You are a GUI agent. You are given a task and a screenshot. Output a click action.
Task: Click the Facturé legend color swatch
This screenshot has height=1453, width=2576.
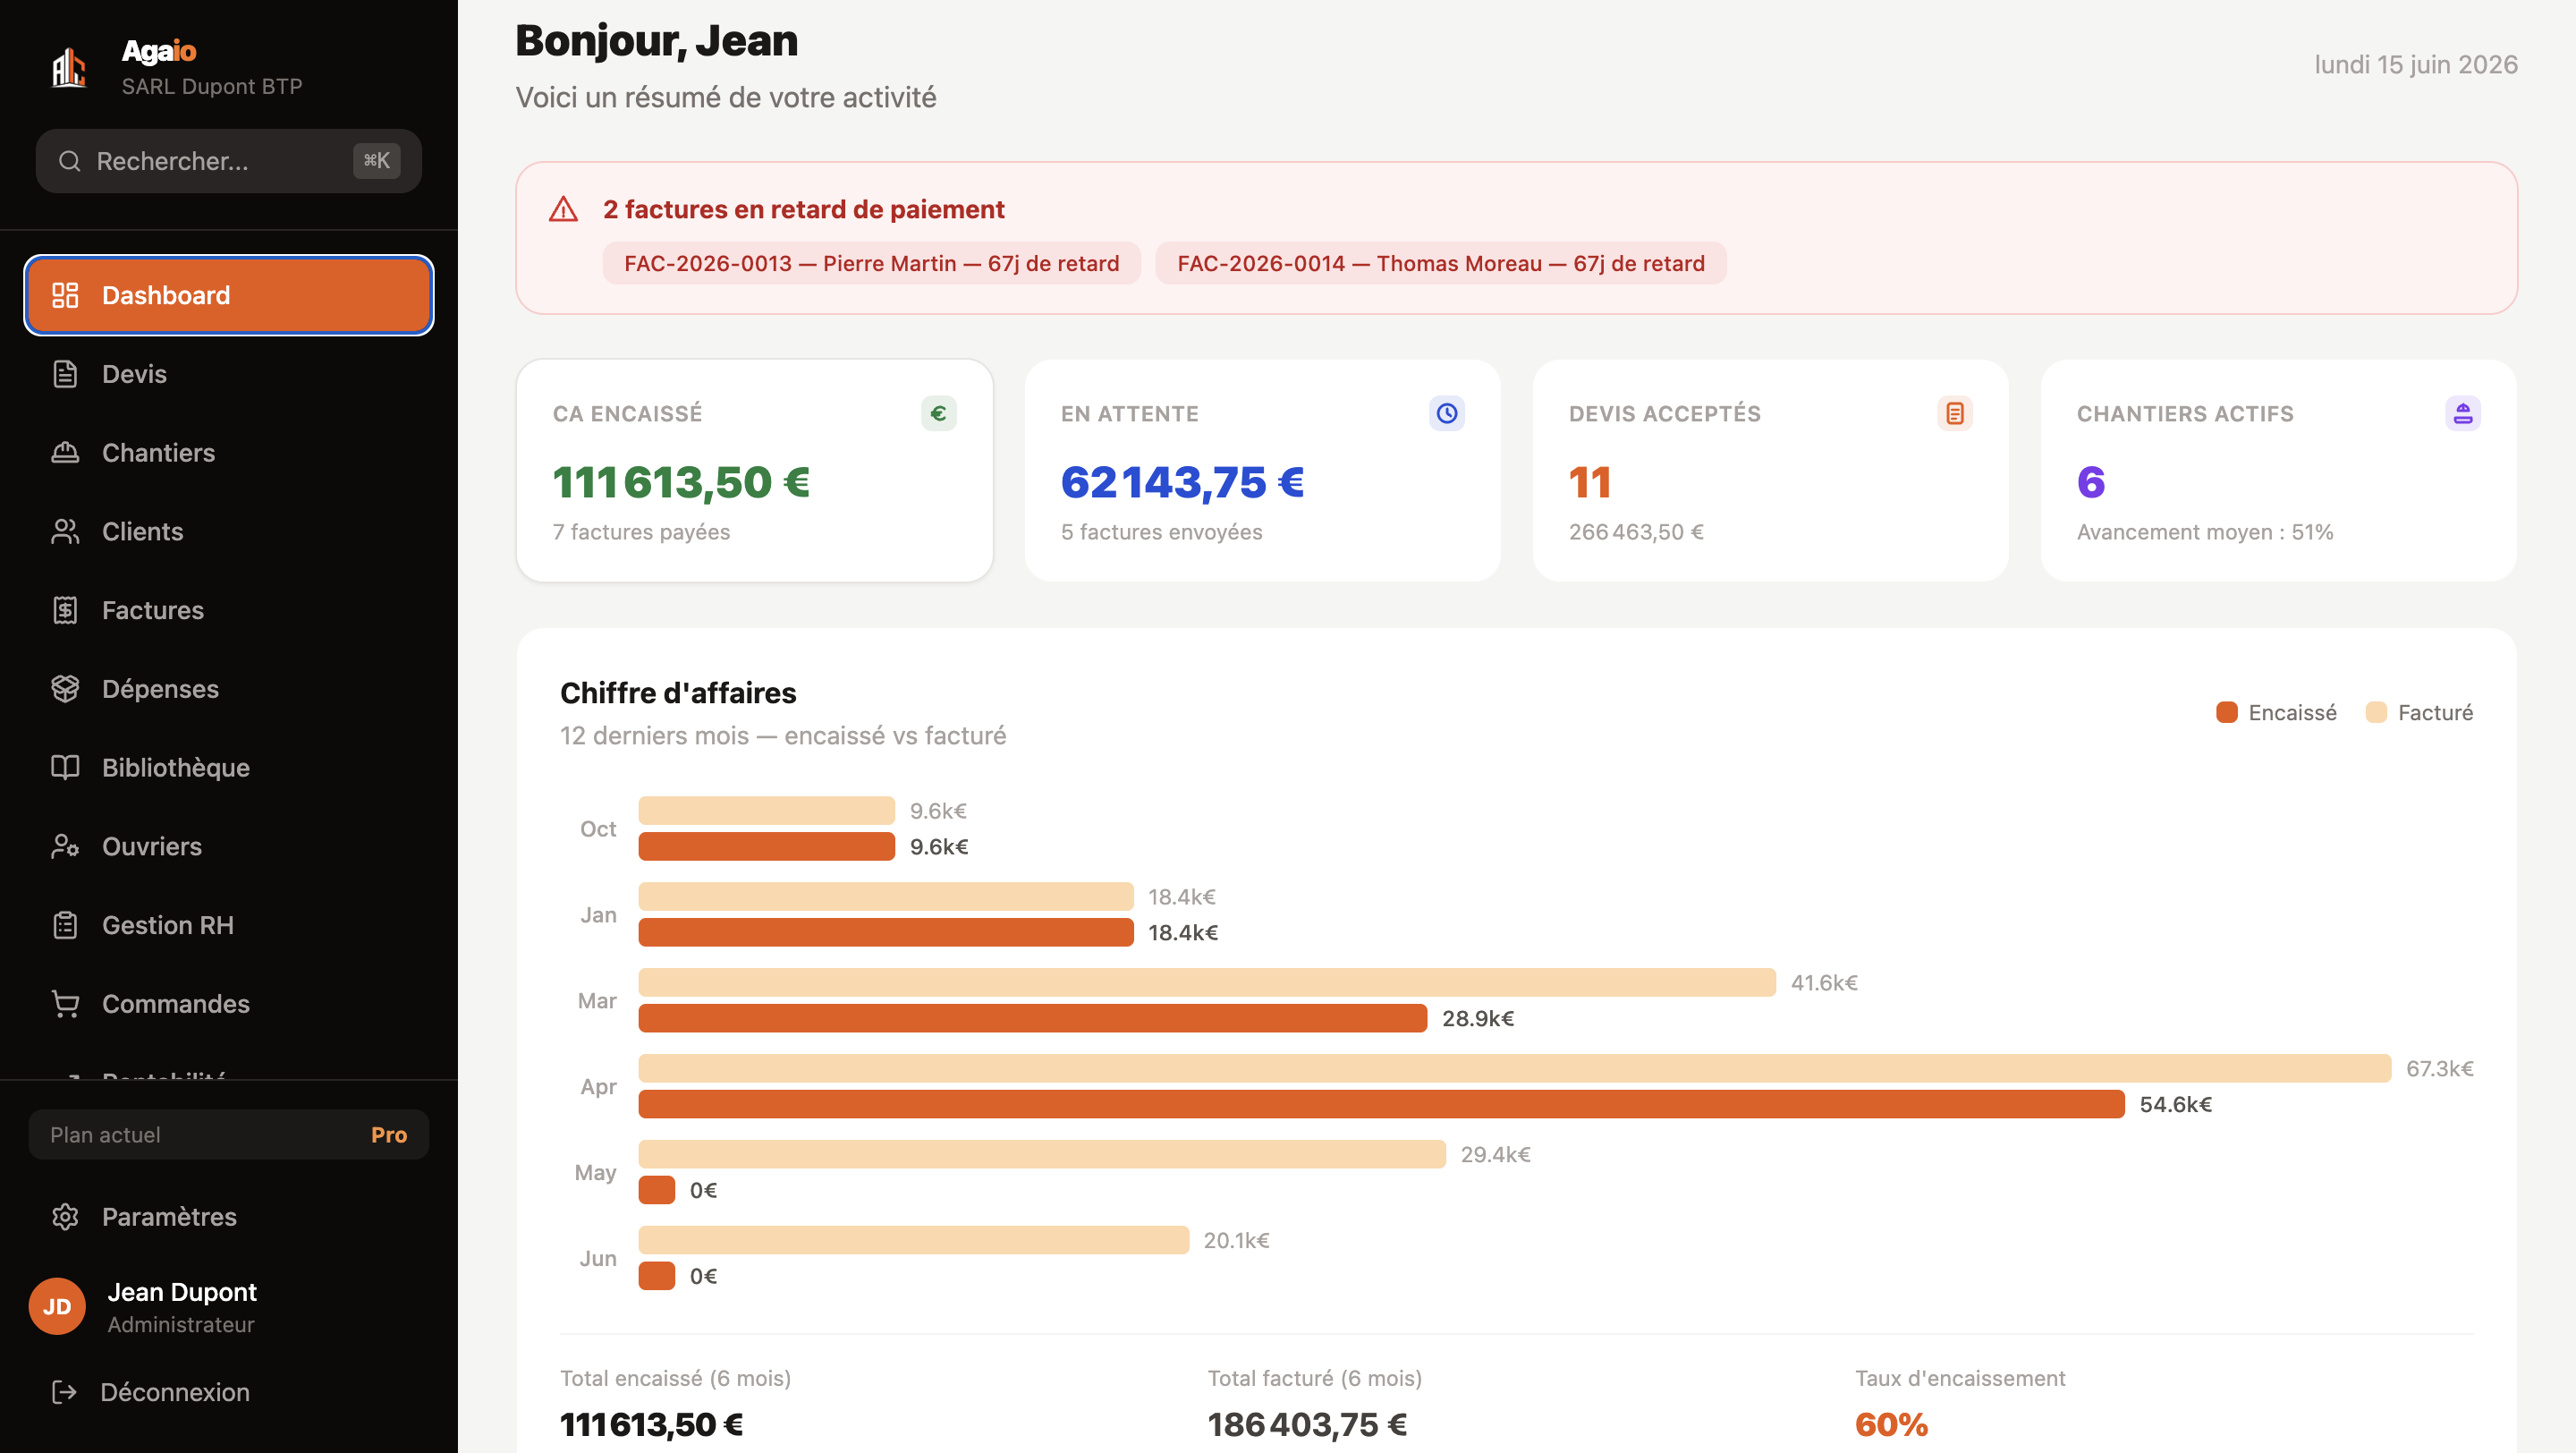tap(2376, 712)
